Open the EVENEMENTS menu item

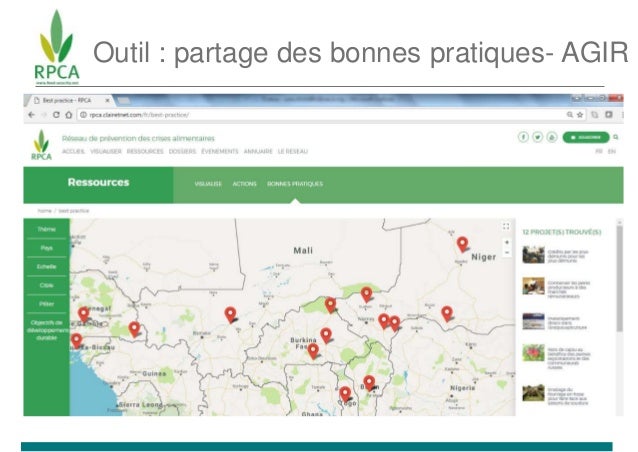[220, 151]
